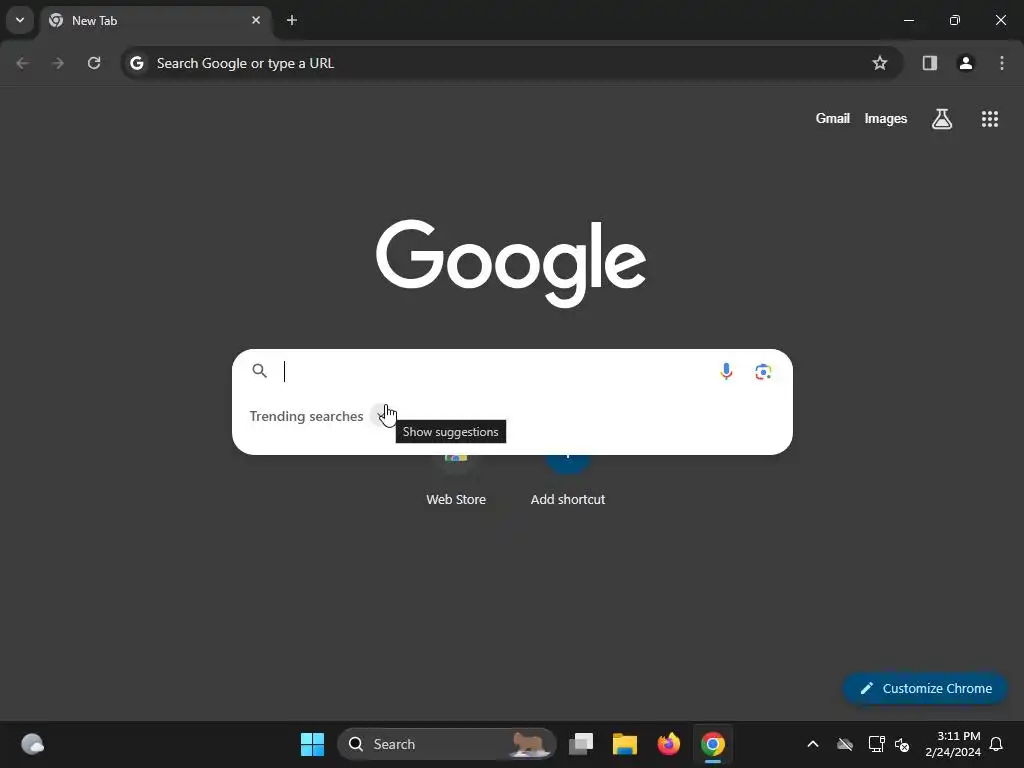Open the Windows Start menu
Viewport: 1024px width, 768px height.
(312, 744)
